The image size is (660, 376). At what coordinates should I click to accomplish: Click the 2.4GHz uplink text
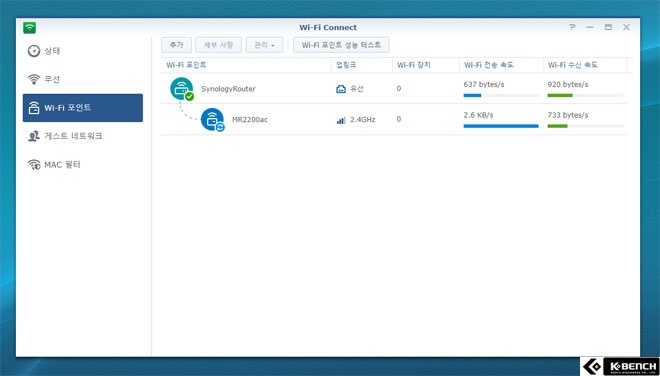click(362, 120)
